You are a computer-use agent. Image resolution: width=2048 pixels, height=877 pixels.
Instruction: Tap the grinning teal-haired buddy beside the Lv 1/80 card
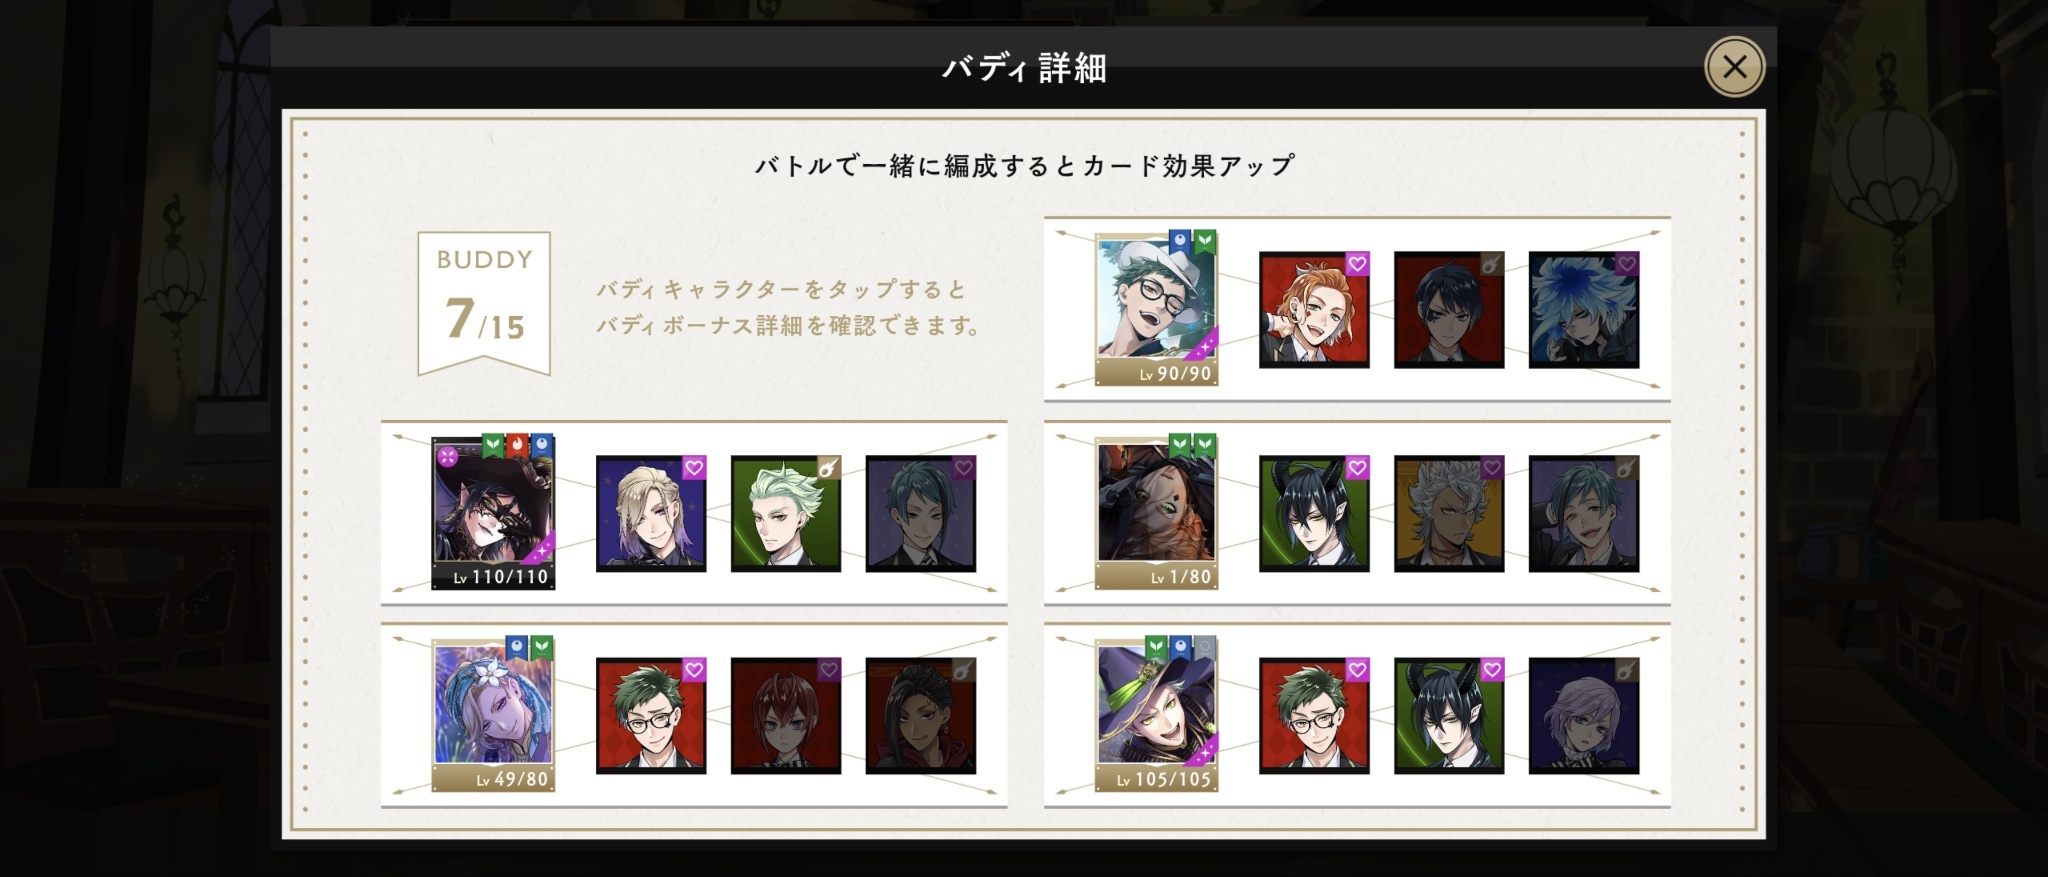(x=1584, y=514)
